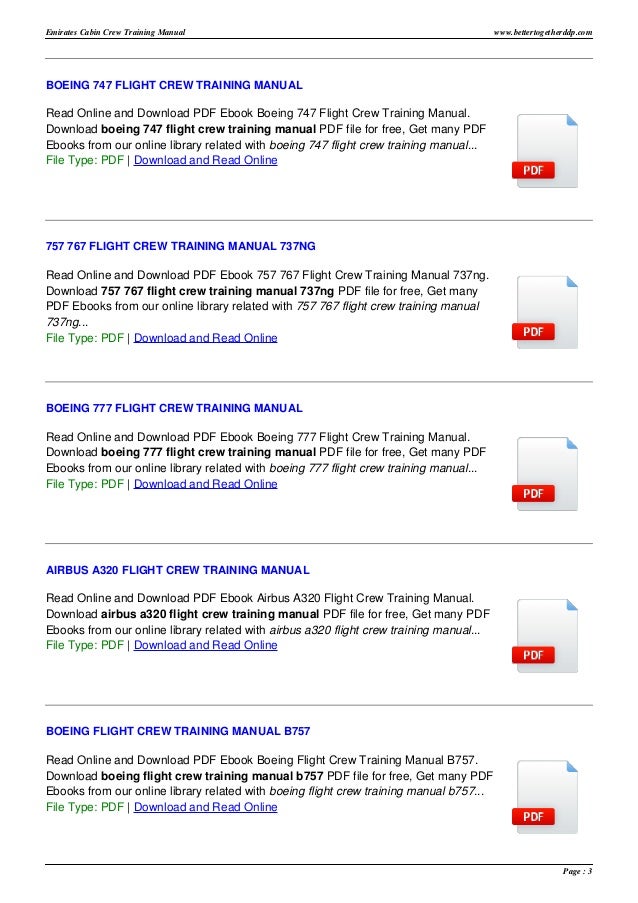Click File Type: PDF under Boeing 777 entry
The width and height of the screenshot is (638, 903).
tap(85, 484)
